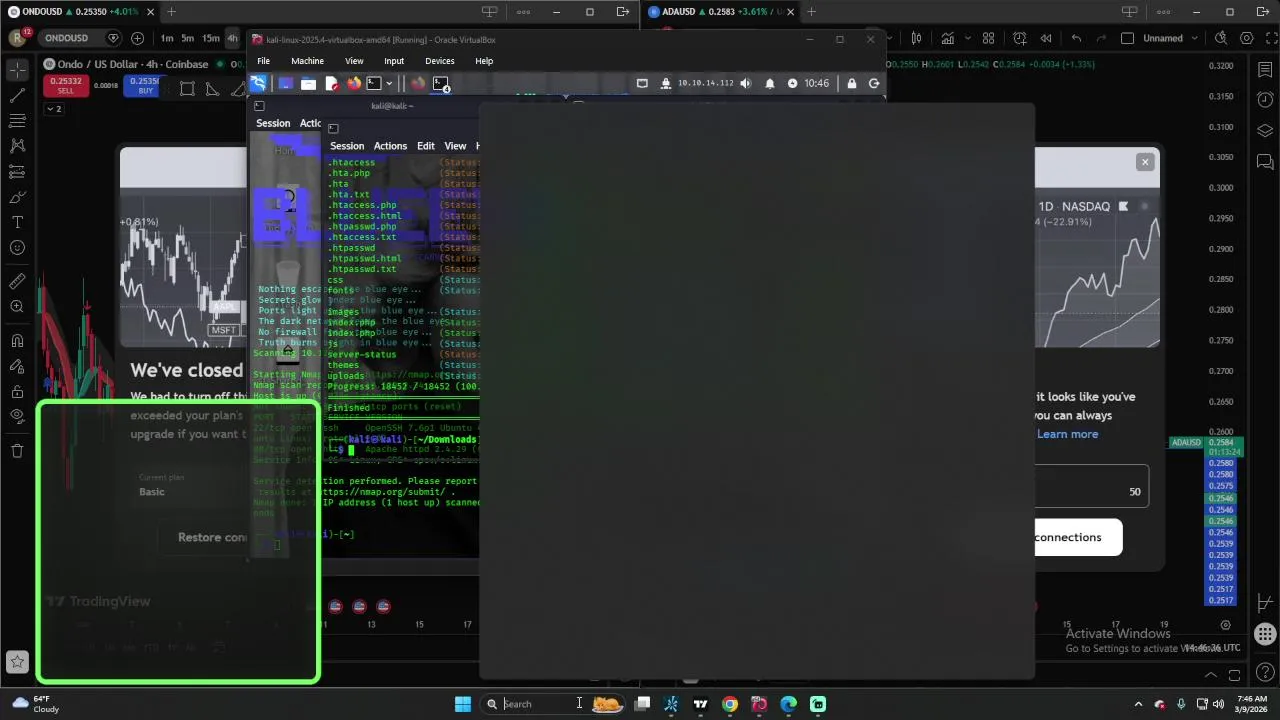Open the Edit menu in front terminal
The width and height of the screenshot is (1280, 720).
pyautogui.click(x=426, y=146)
